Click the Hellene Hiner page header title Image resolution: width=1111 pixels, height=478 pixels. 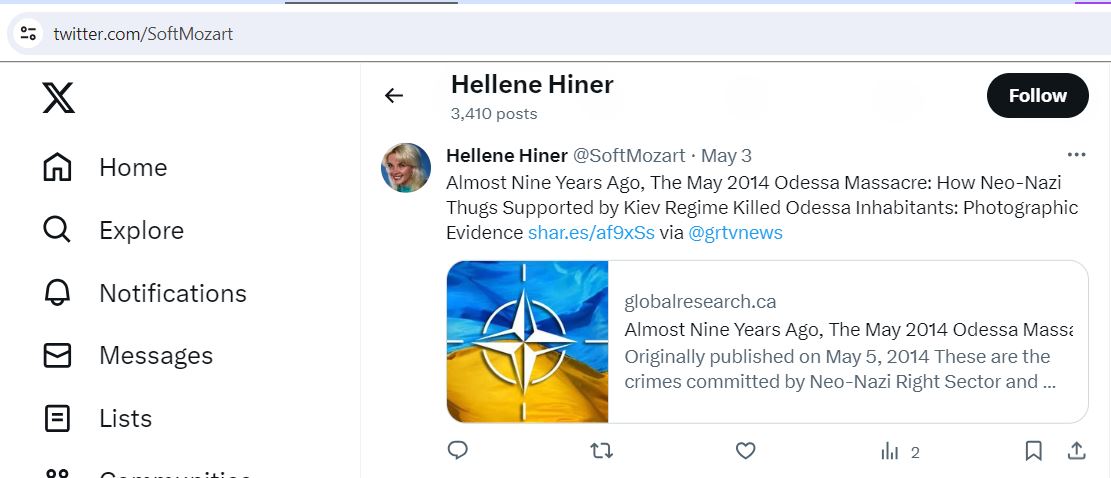tap(532, 84)
